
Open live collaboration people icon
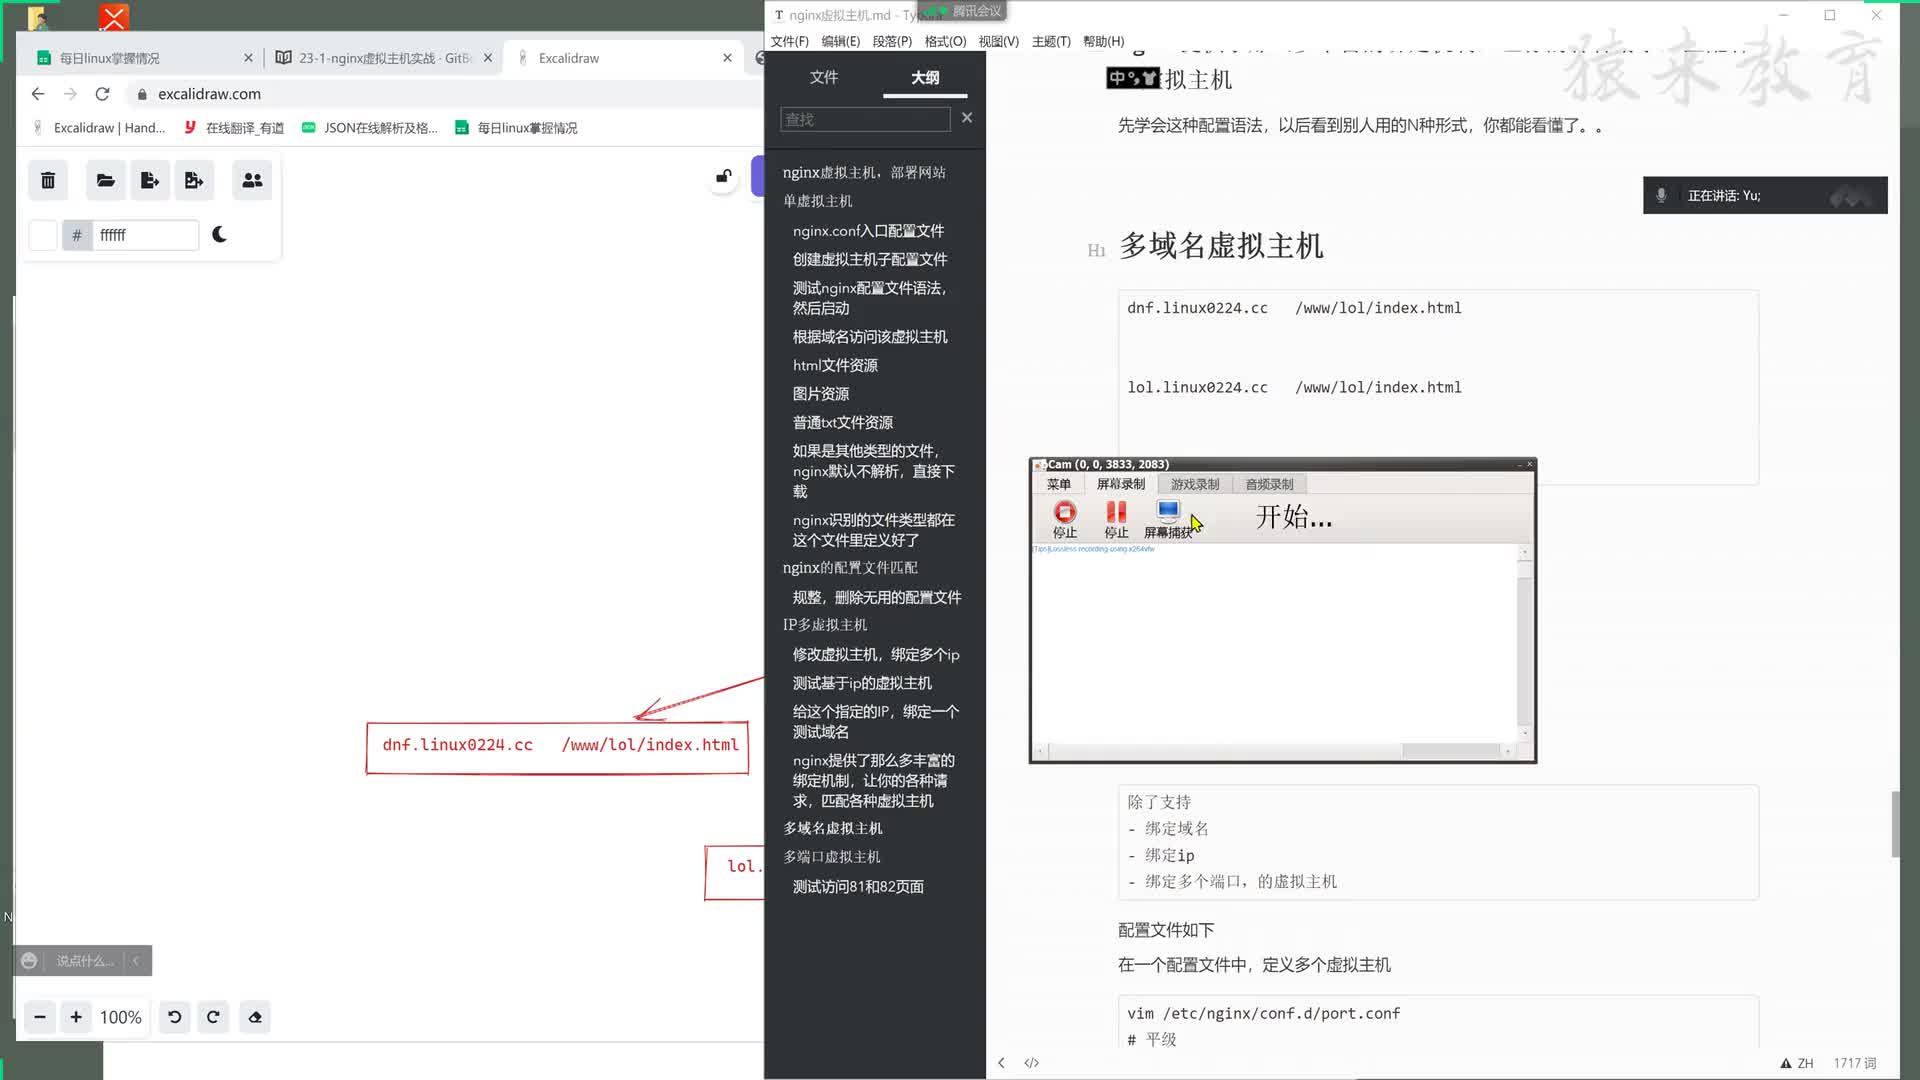(x=252, y=181)
